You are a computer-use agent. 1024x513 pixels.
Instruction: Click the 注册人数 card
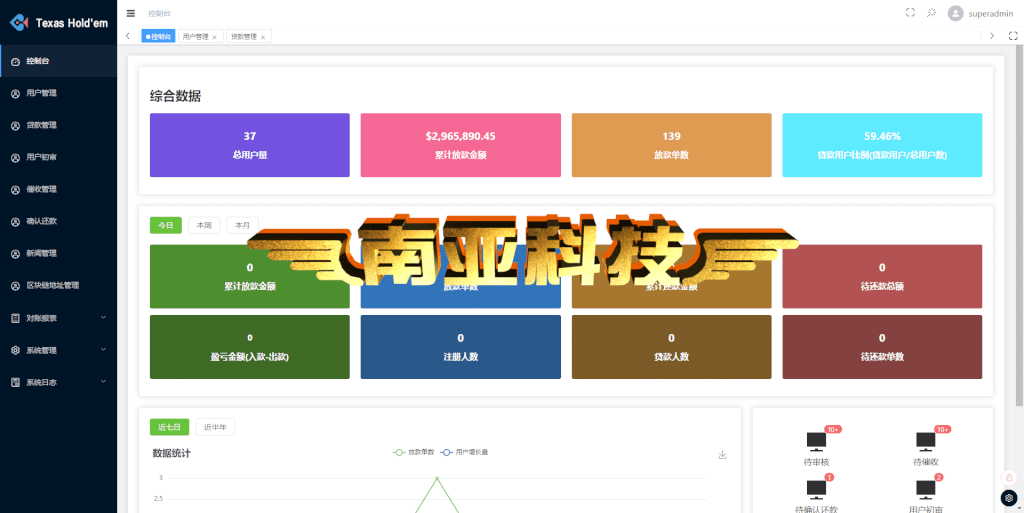point(460,347)
